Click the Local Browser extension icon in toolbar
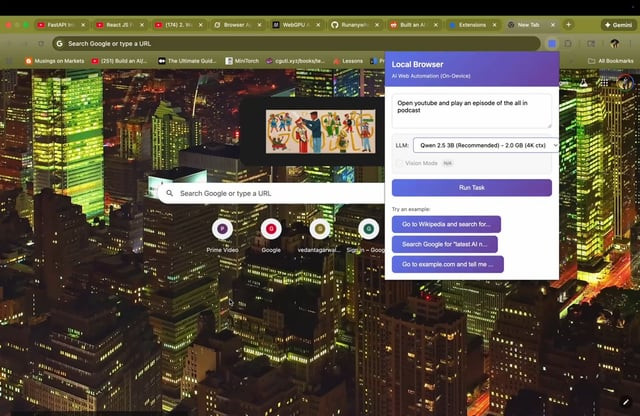 click(x=552, y=44)
